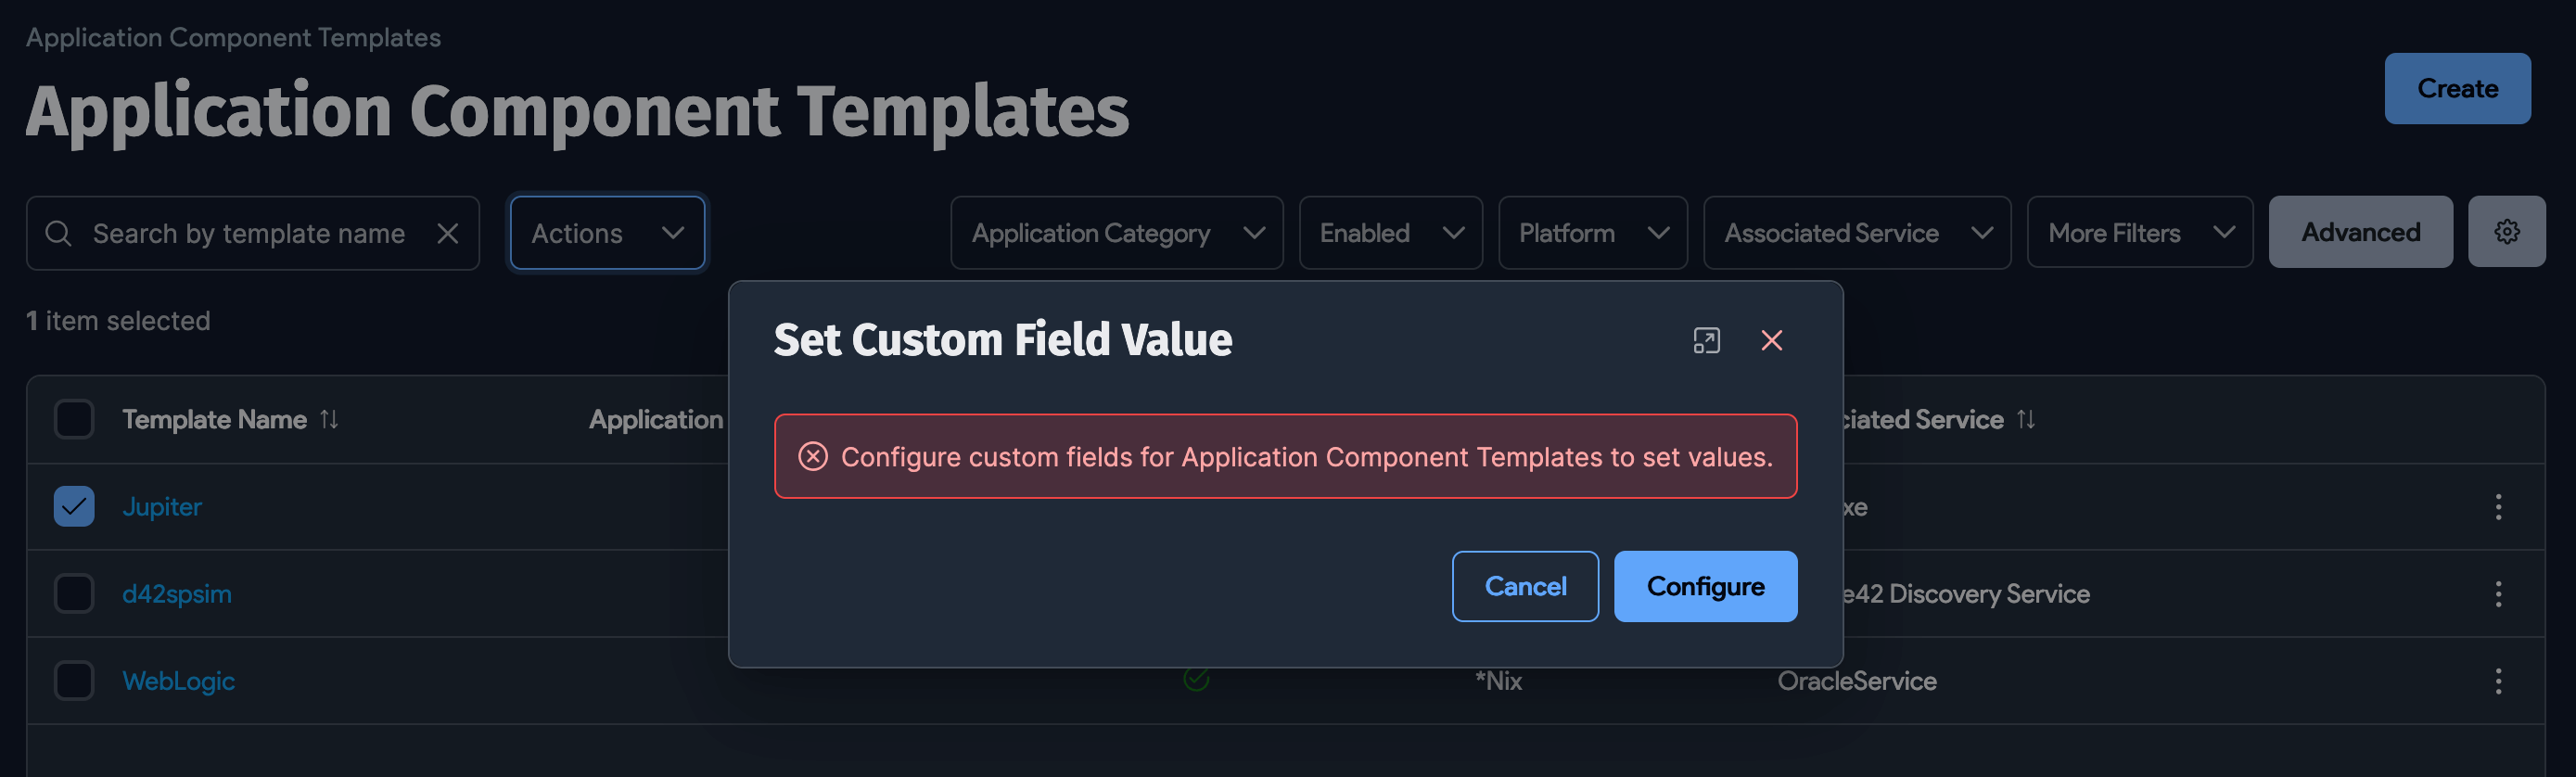Open the row actions menu for Jupiter
Image resolution: width=2576 pixels, height=777 pixels.
pyautogui.click(x=2497, y=507)
